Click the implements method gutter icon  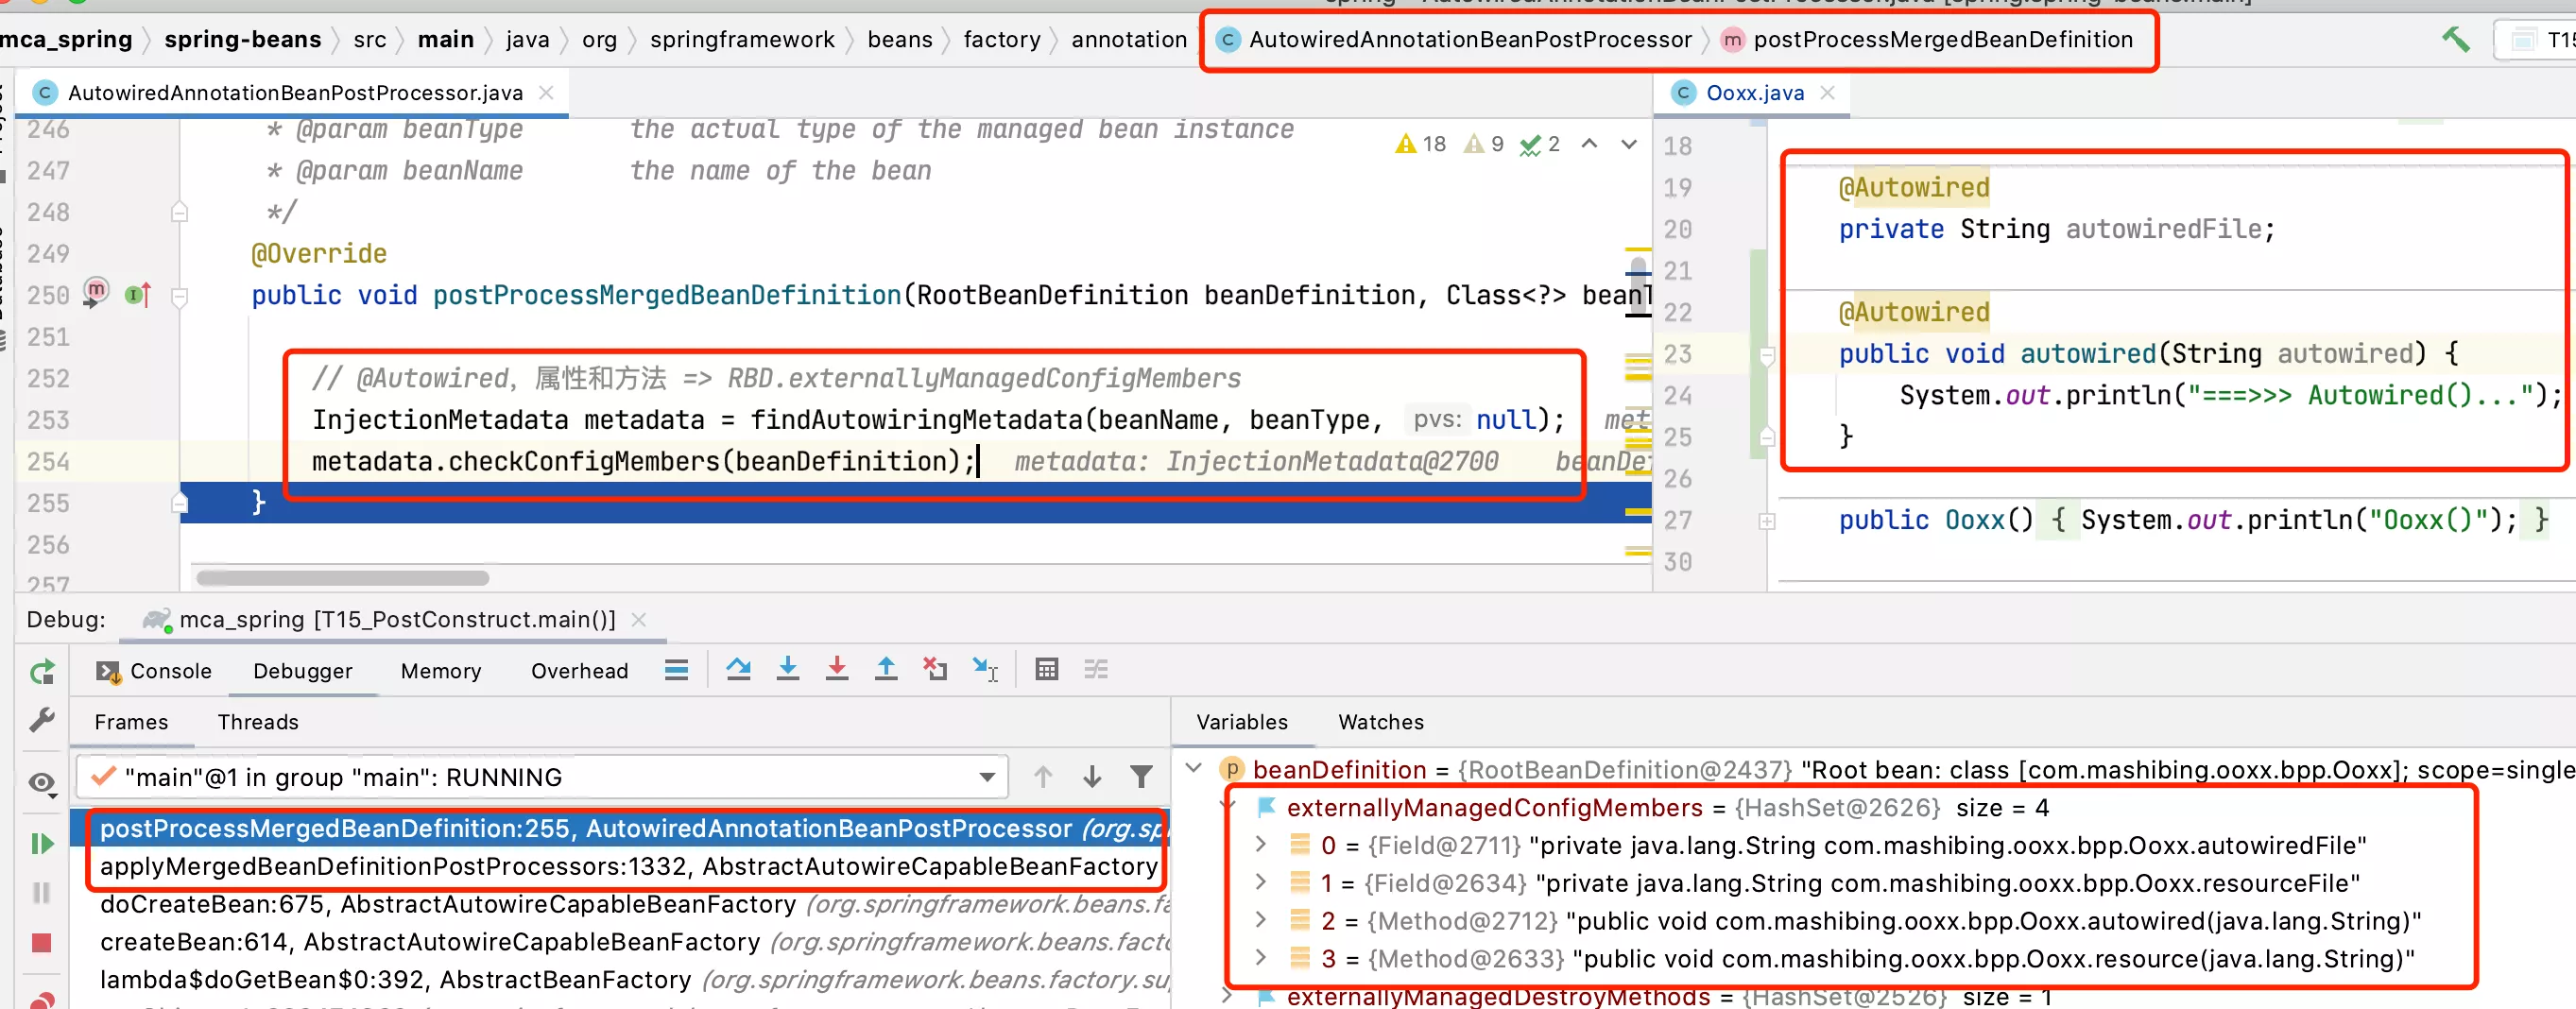(x=138, y=295)
